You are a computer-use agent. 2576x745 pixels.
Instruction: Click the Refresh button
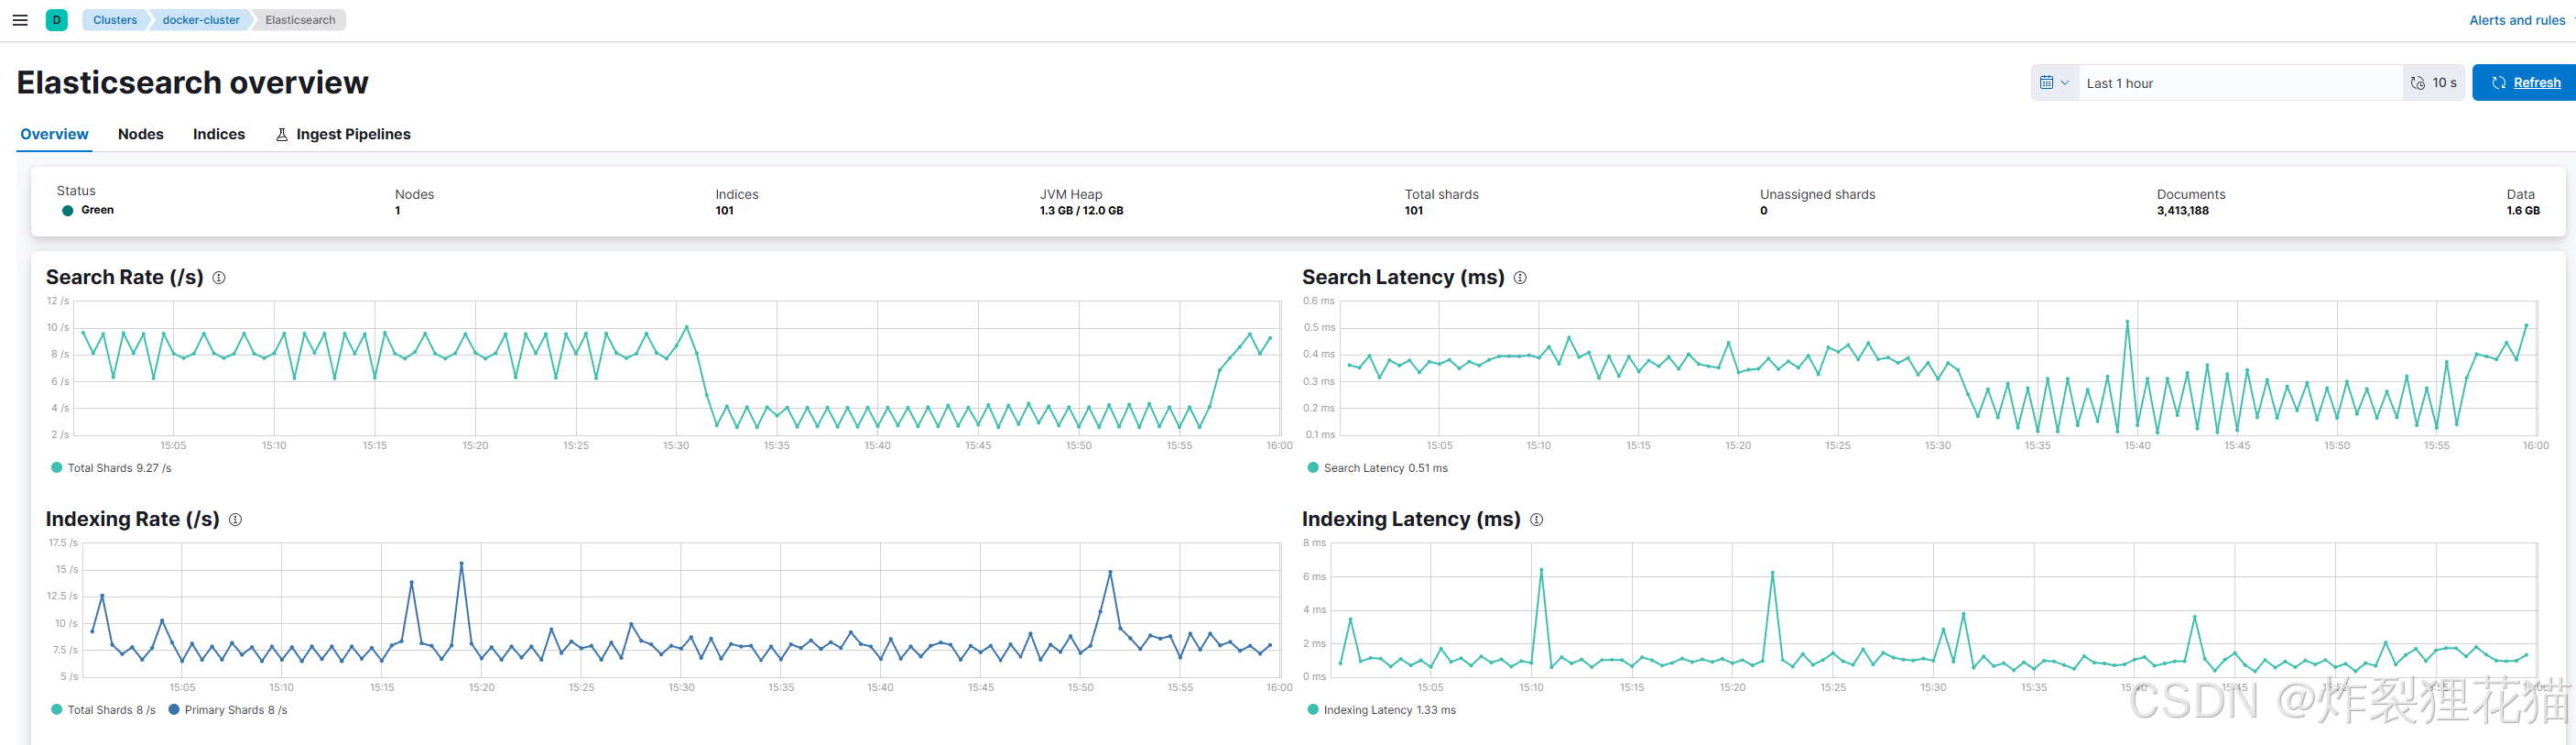point(2526,83)
